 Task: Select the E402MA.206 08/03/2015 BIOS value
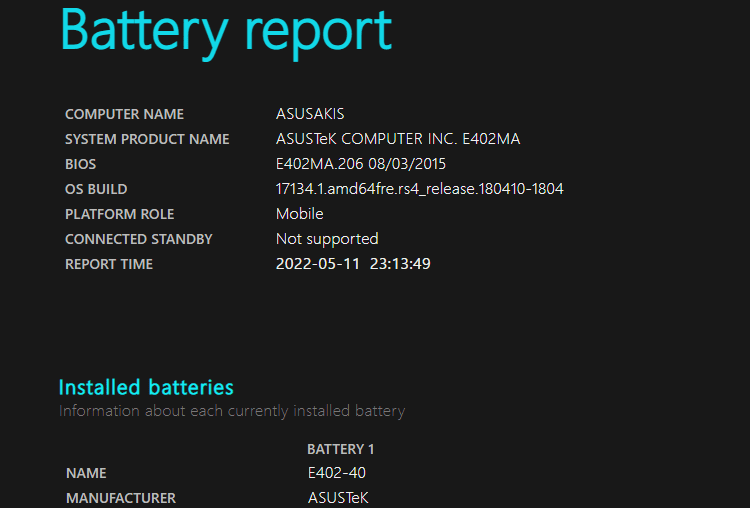361,164
